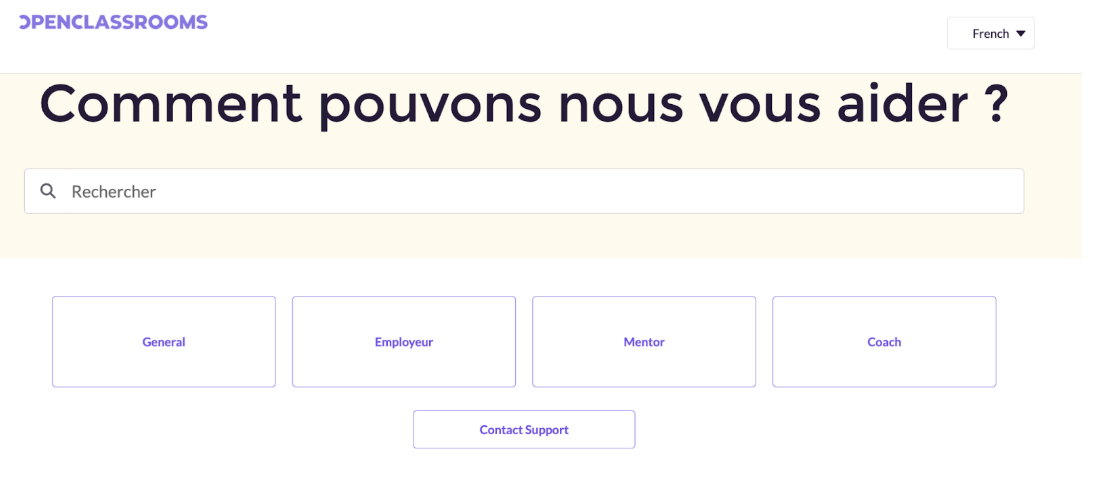The height and width of the screenshot is (500, 1094).
Task: Click the "Contact Support" link text
Action: coord(524,430)
